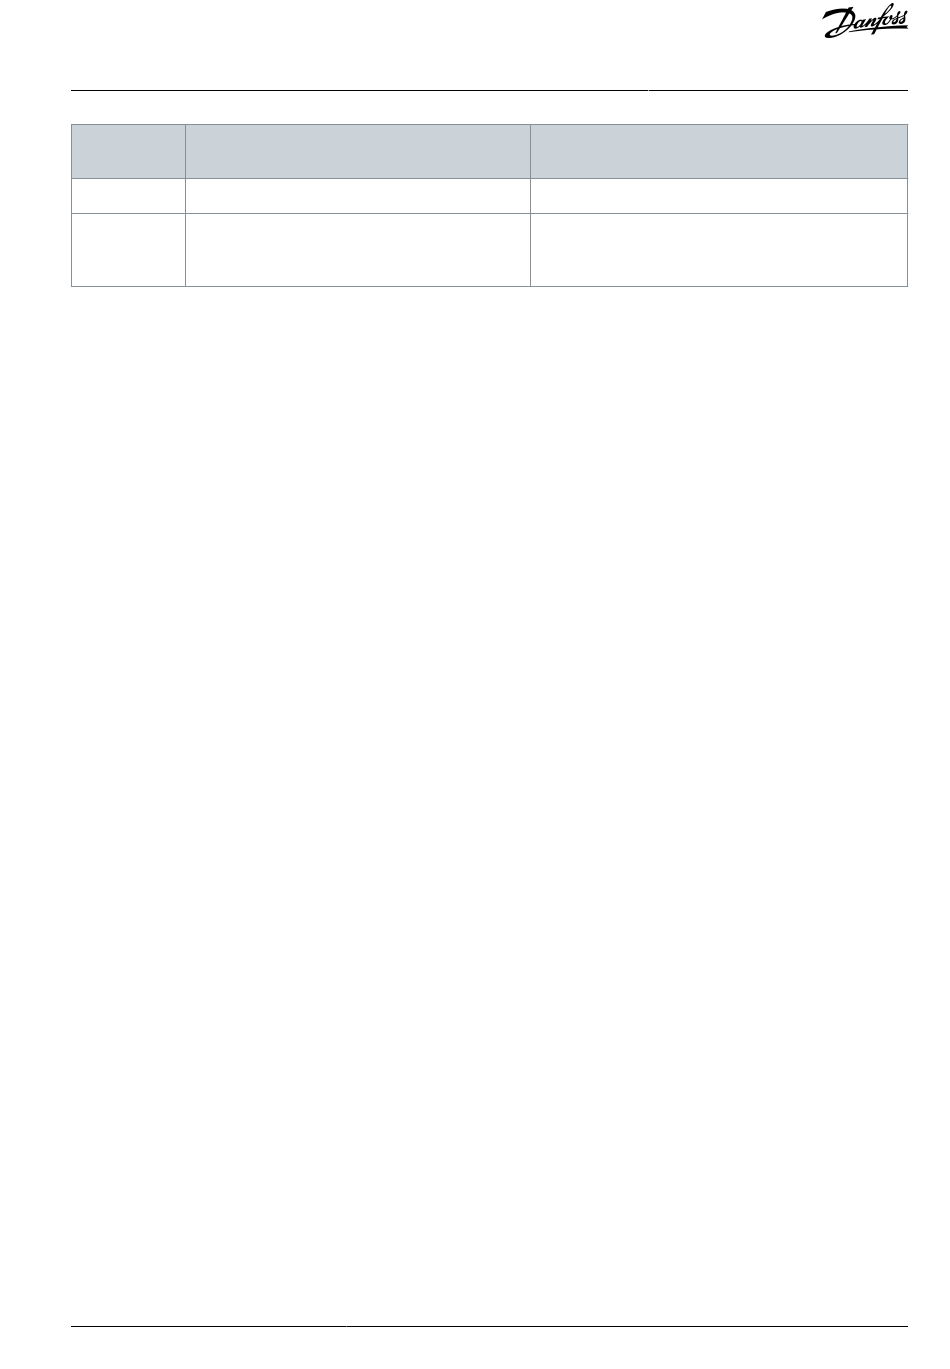Click the blank footer area beneath the bottom rule
This screenshot has height=1369, width=950.
tap(490, 1350)
